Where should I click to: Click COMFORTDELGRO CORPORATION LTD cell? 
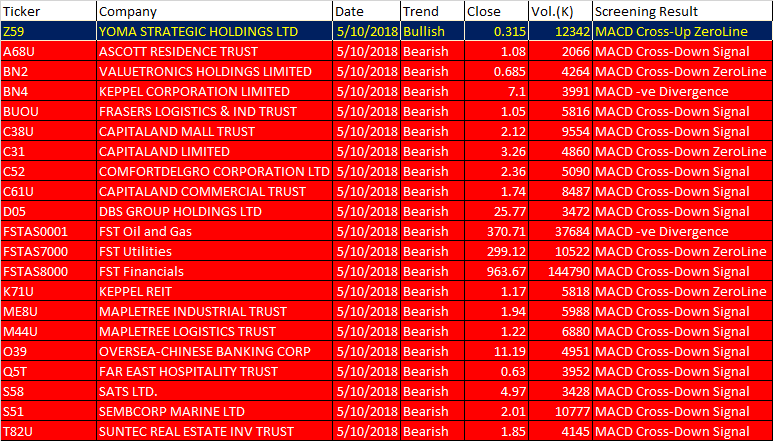pos(214,171)
